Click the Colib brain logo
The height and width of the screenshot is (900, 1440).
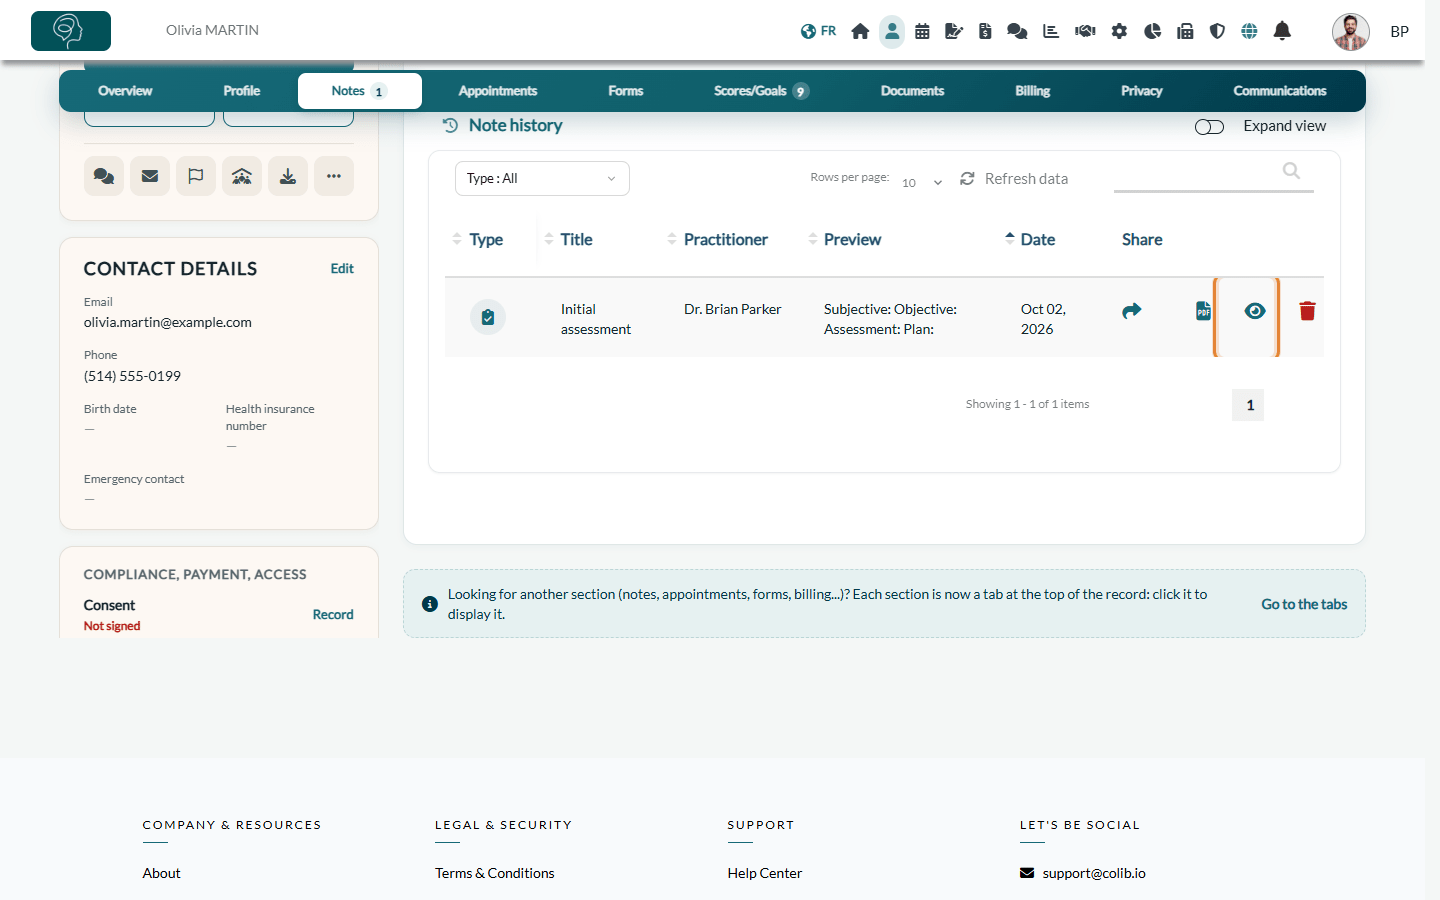71,31
